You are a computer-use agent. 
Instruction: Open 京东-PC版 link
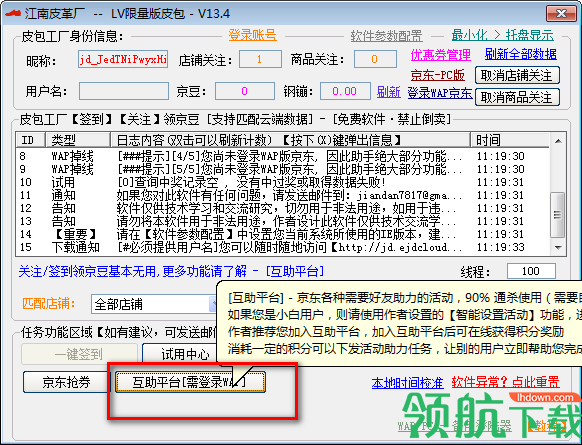click(x=438, y=75)
